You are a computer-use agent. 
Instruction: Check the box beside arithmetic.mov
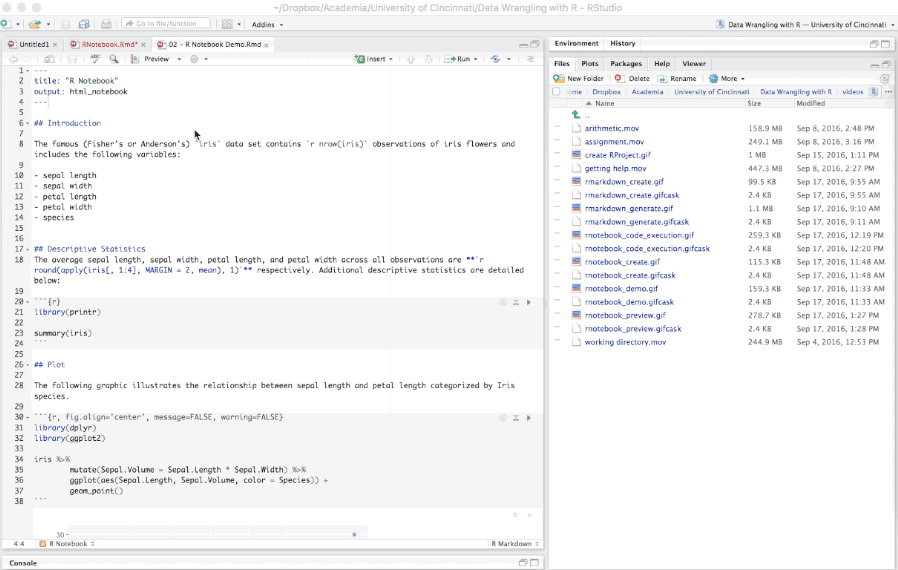(x=557, y=128)
